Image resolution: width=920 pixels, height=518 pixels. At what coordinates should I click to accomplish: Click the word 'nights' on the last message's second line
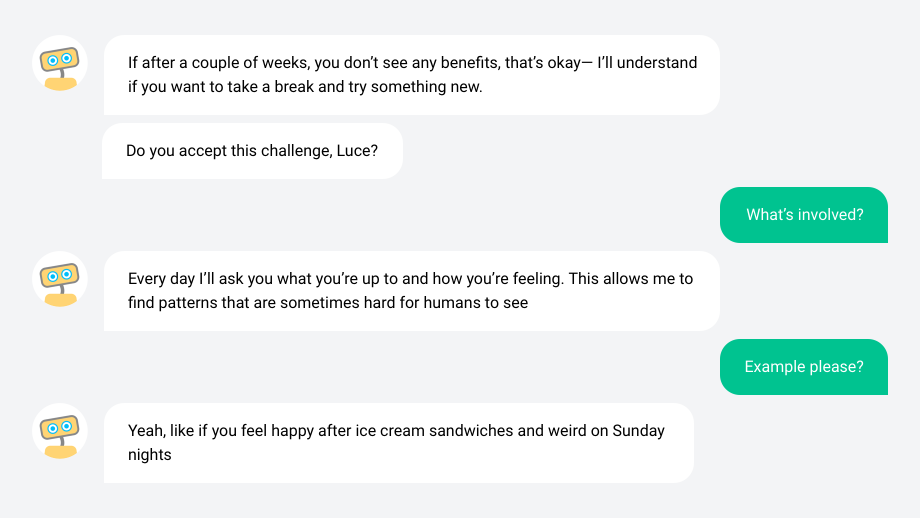point(150,455)
